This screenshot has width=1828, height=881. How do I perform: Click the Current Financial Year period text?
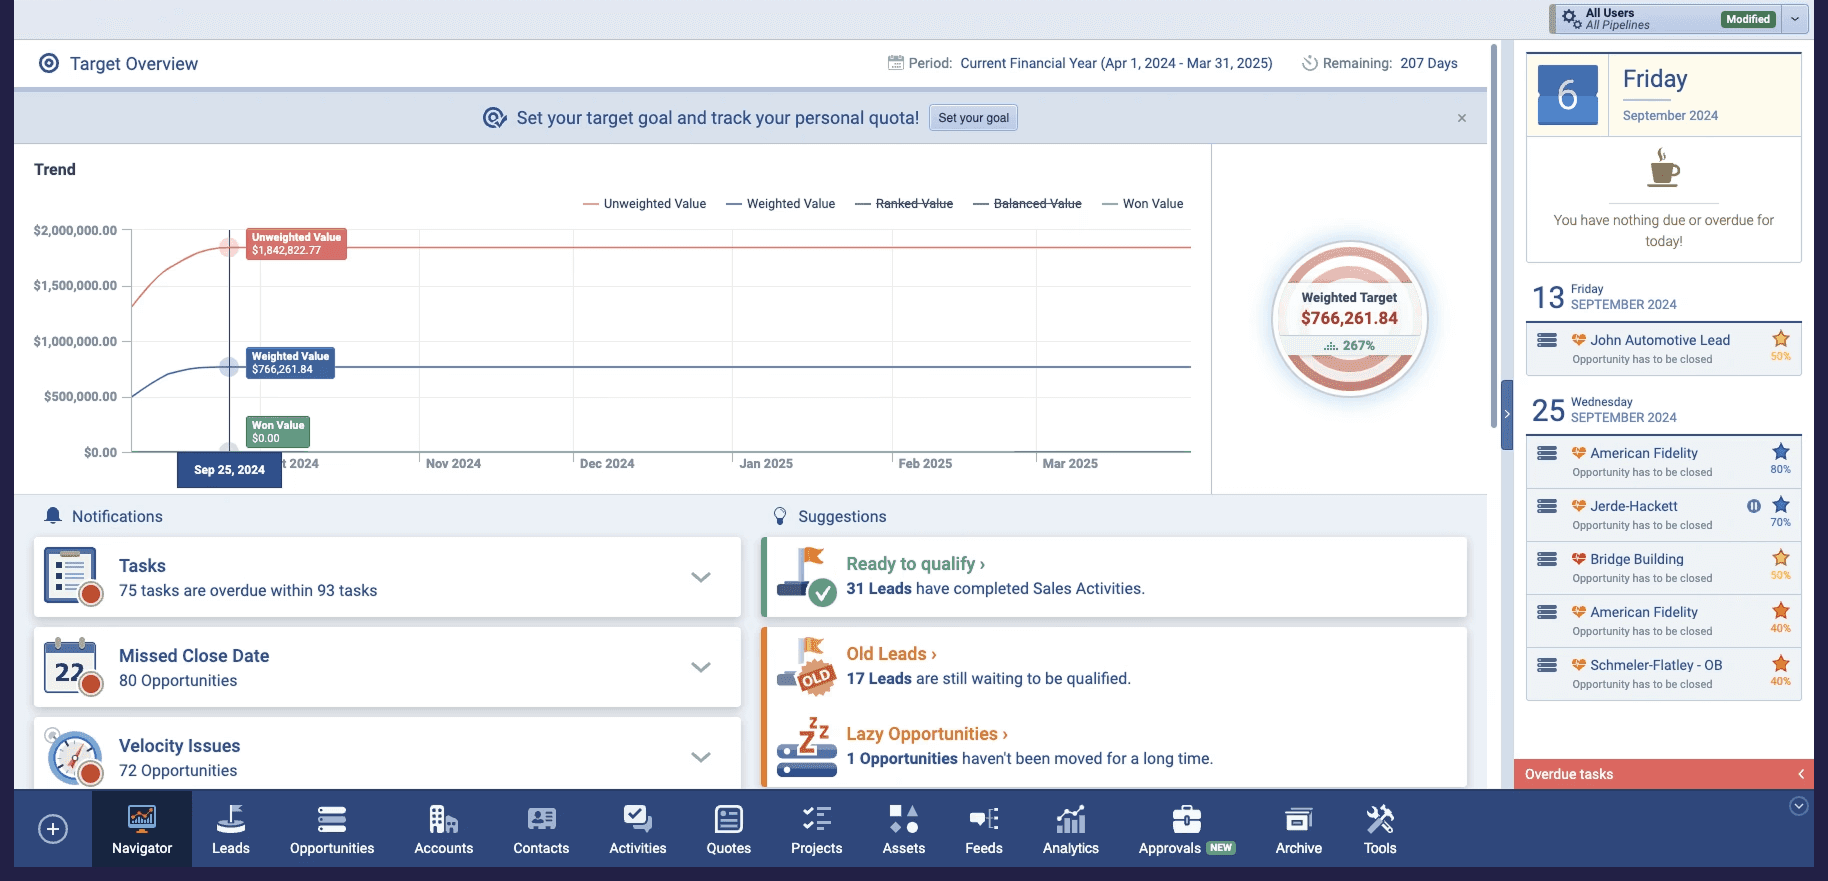[x=1116, y=63]
